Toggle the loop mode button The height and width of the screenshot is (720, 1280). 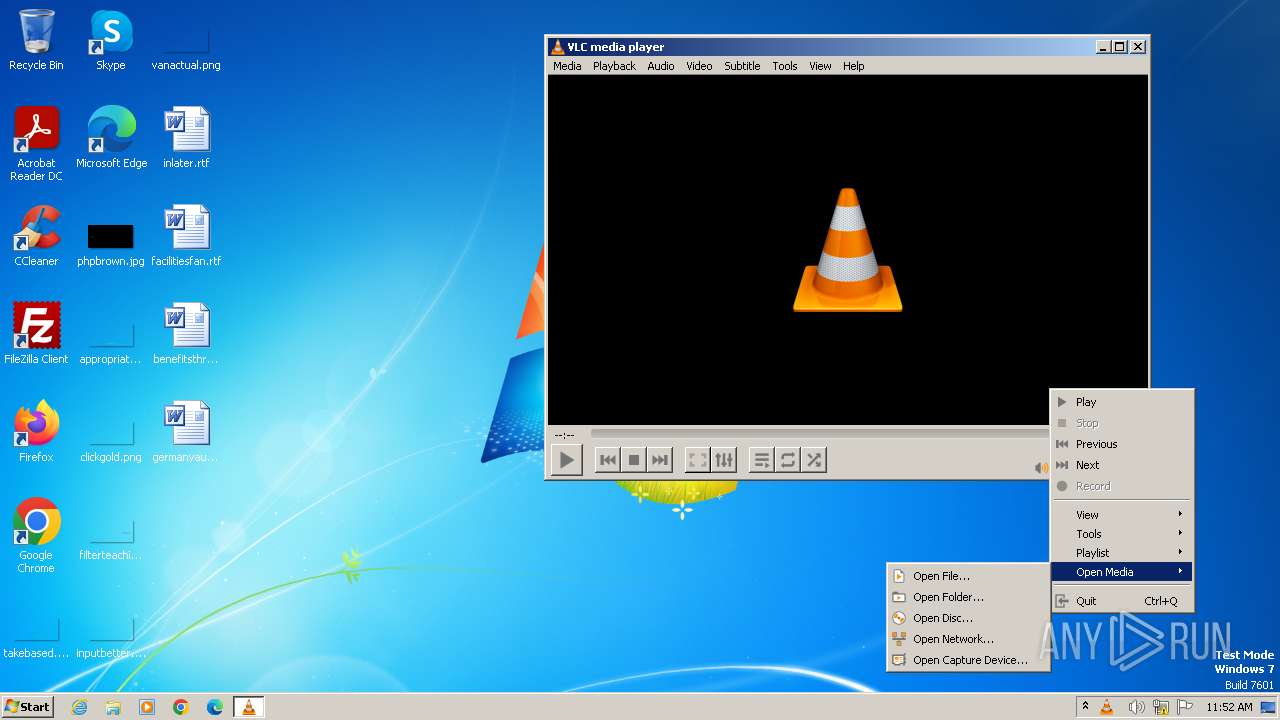click(x=788, y=460)
